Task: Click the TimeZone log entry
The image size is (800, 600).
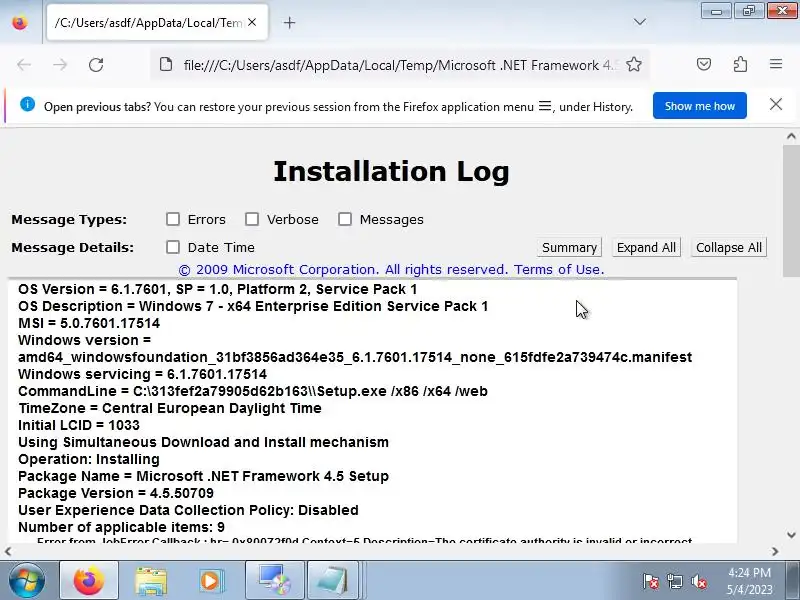Action: point(170,408)
